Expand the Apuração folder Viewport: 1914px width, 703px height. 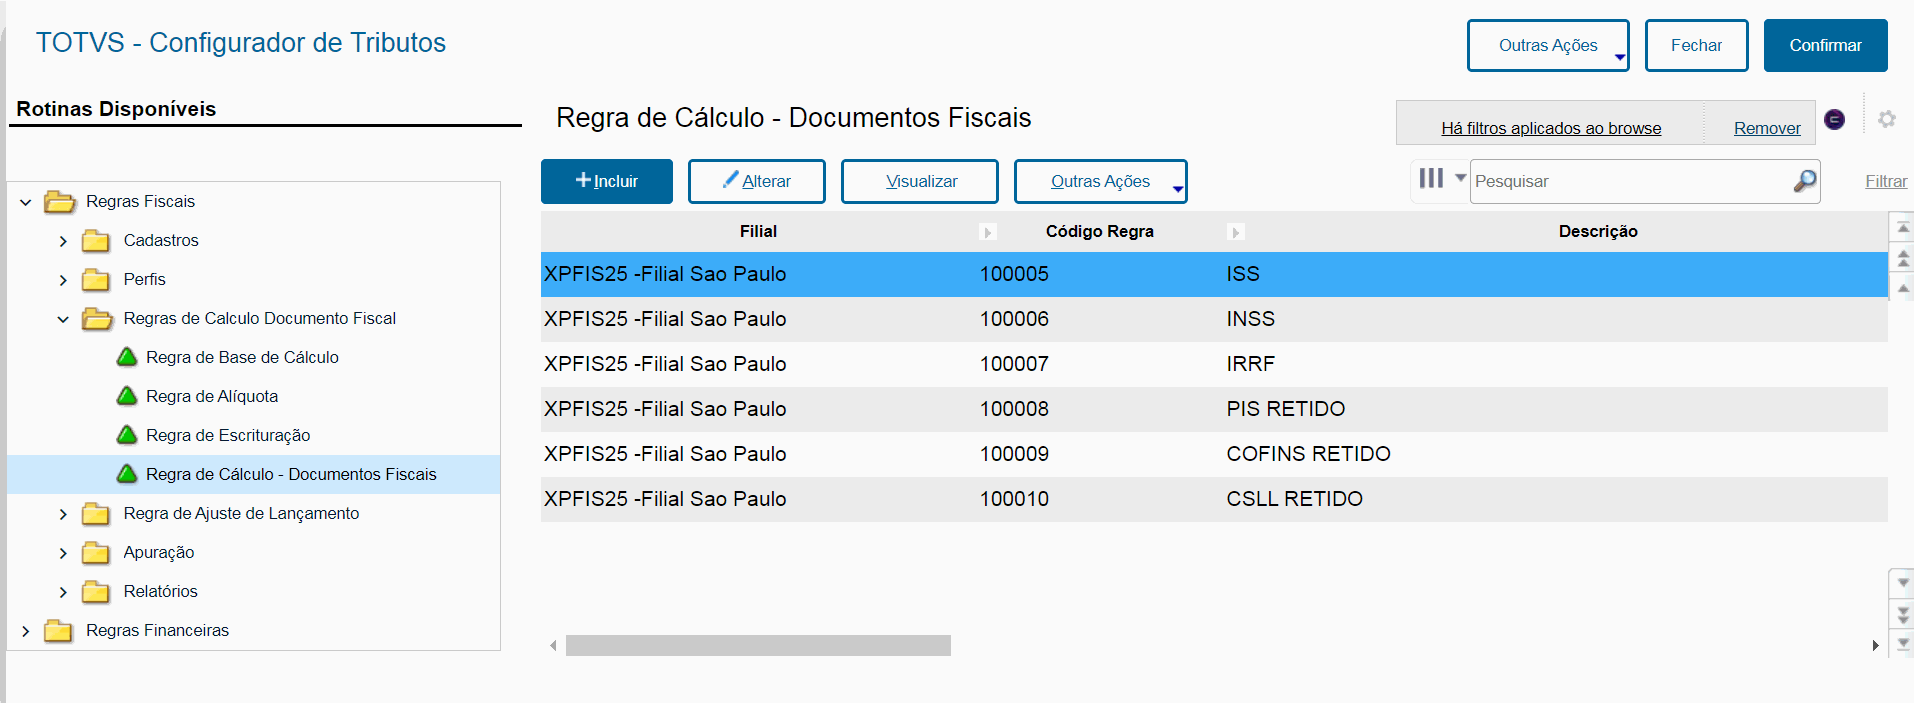click(63, 553)
